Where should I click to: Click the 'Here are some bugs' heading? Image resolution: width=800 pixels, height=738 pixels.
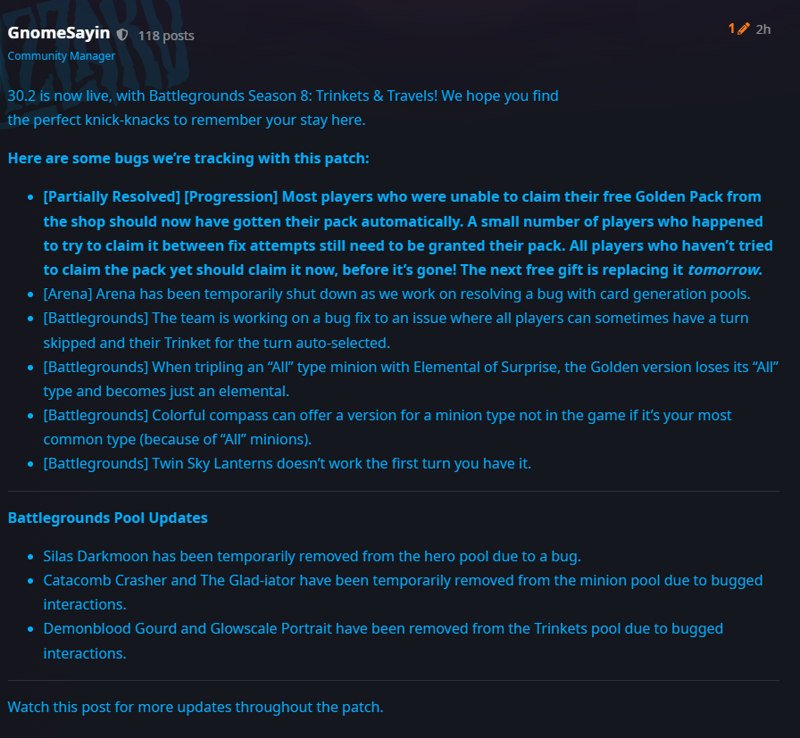188,159
